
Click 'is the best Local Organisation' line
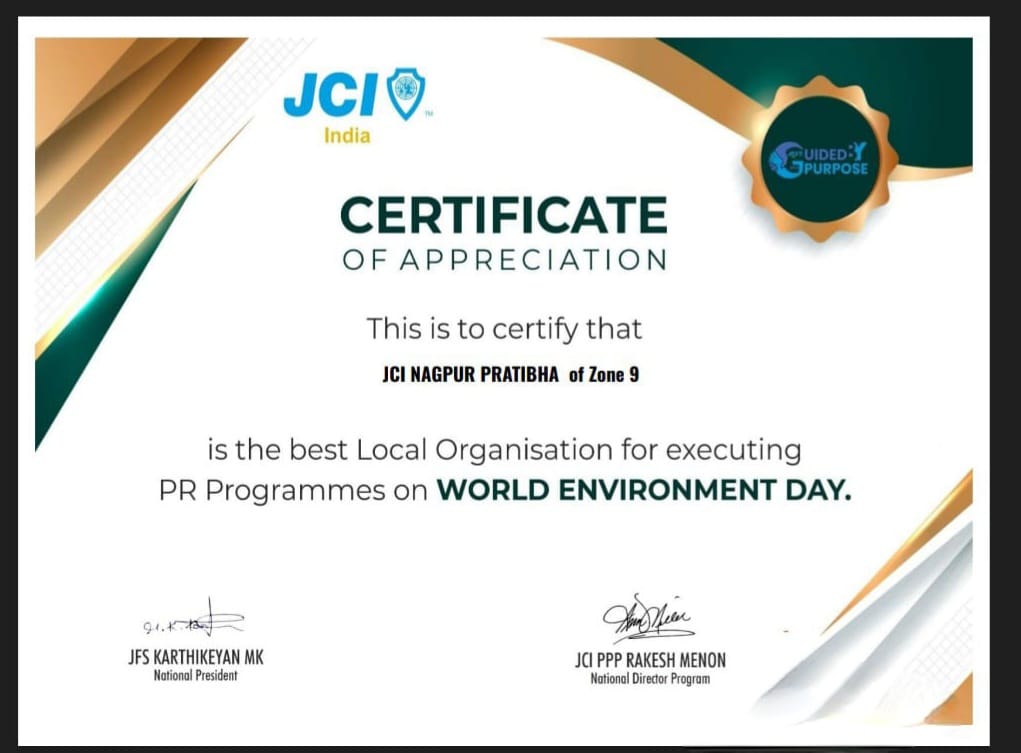(x=505, y=451)
